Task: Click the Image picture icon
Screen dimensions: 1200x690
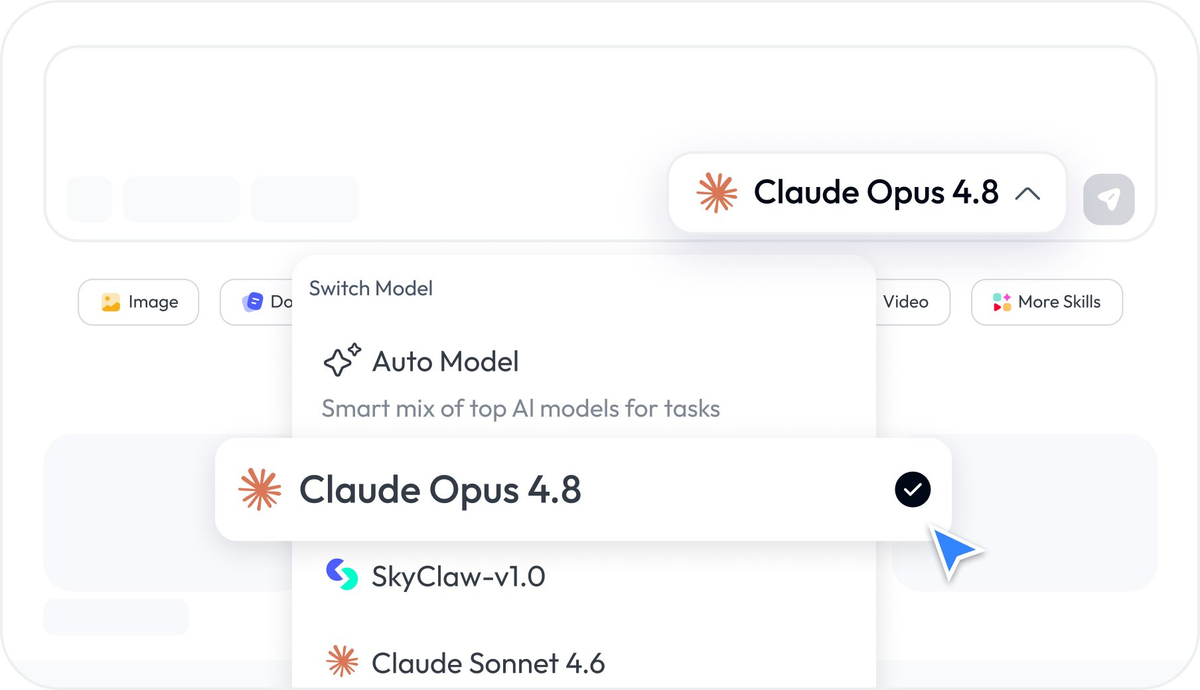Action: point(111,302)
